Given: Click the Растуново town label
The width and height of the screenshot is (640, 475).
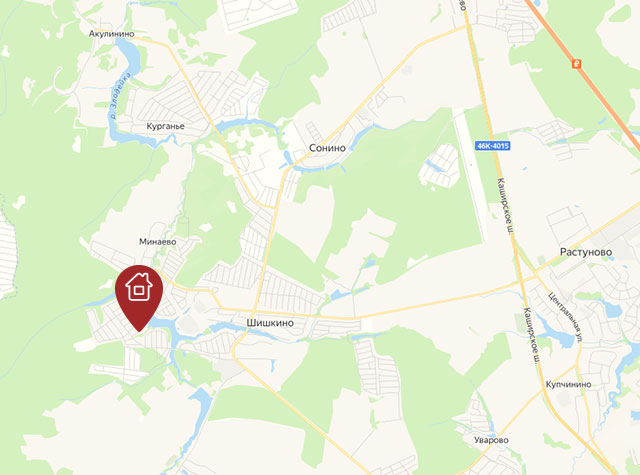Looking at the screenshot, I should point(586,252).
